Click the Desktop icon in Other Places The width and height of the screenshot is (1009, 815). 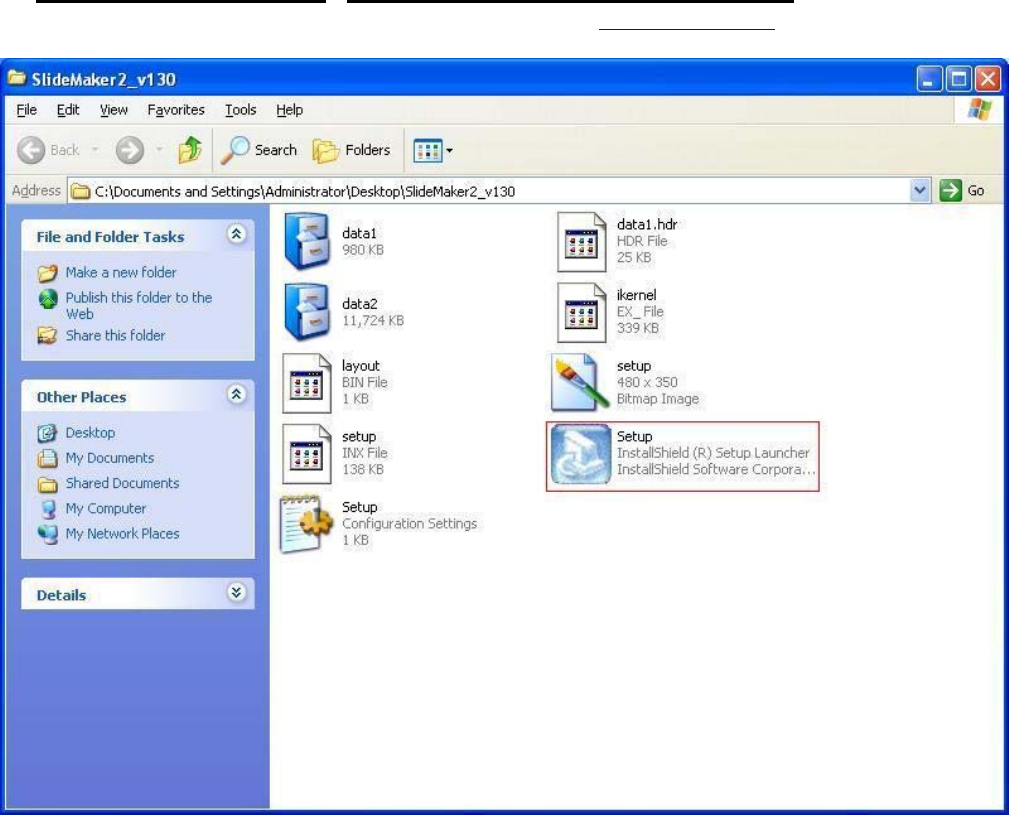click(48, 433)
